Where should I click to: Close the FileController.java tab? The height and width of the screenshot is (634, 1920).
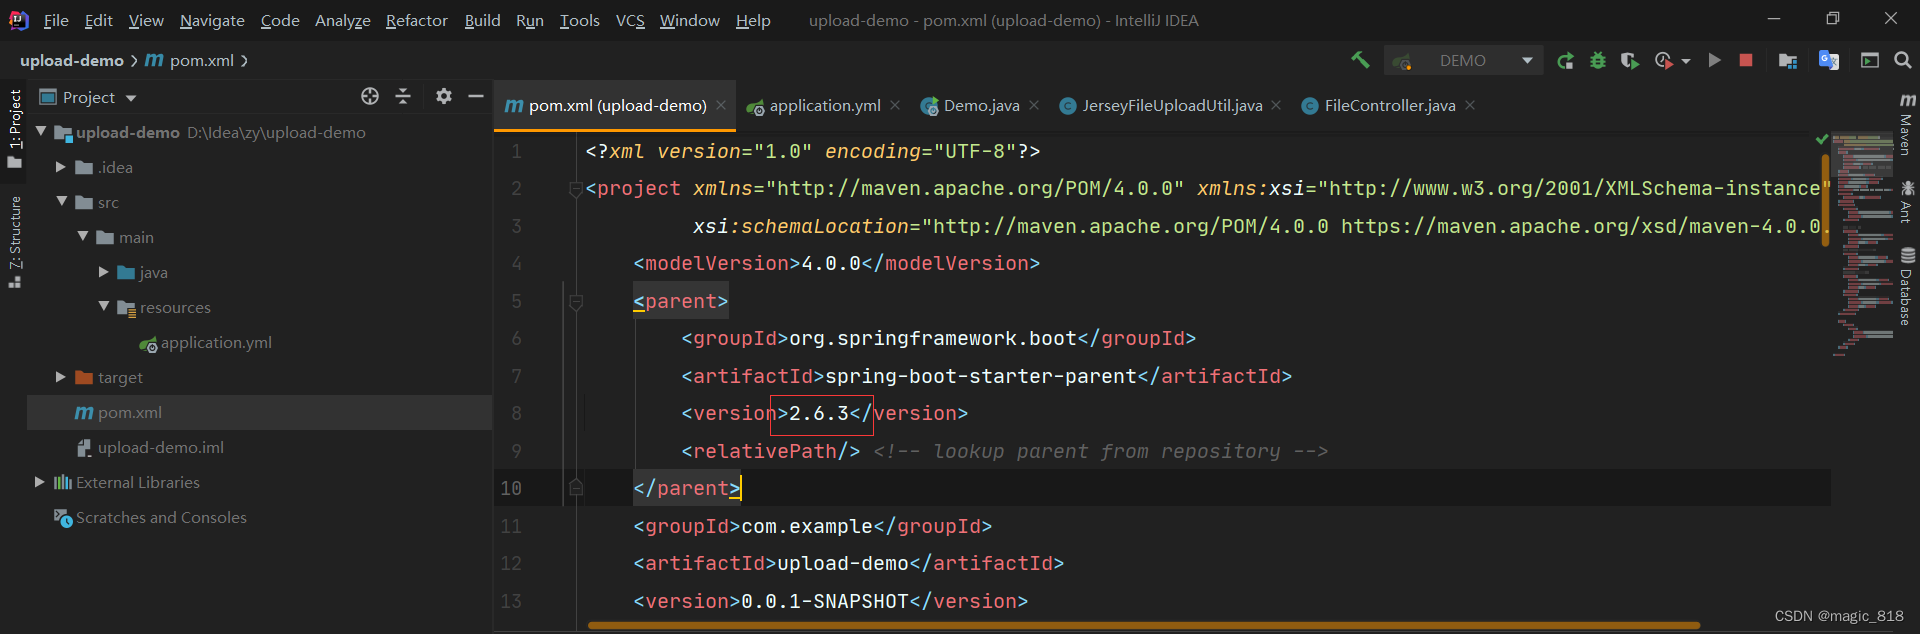tap(1470, 105)
